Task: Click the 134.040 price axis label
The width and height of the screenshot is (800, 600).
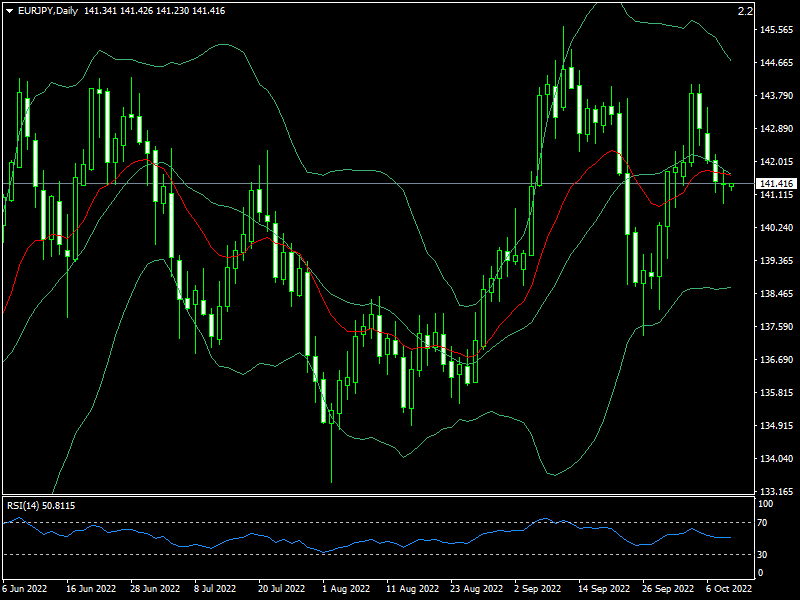Action: click(777, 459)
